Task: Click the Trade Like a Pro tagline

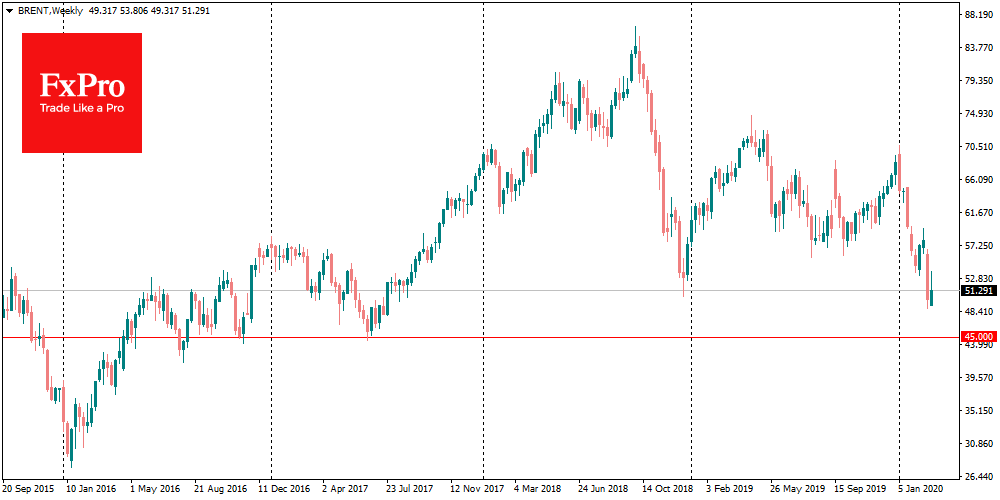Action: [82, 108]
